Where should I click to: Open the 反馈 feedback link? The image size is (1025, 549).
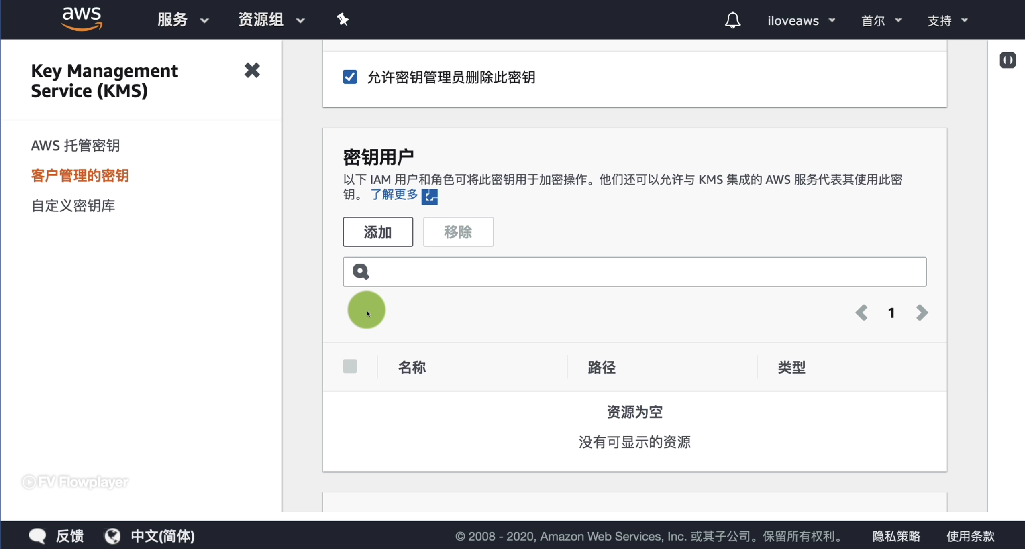69,537
